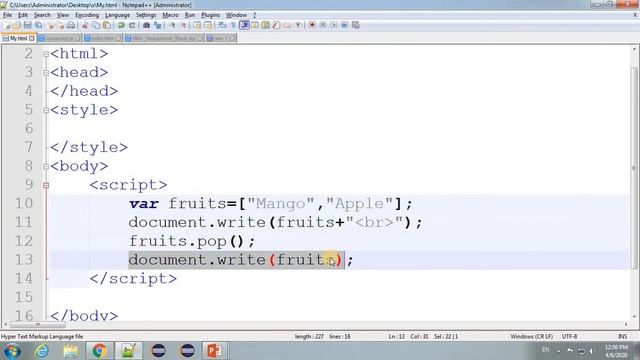Open the File menu

[x=7, y=15]
